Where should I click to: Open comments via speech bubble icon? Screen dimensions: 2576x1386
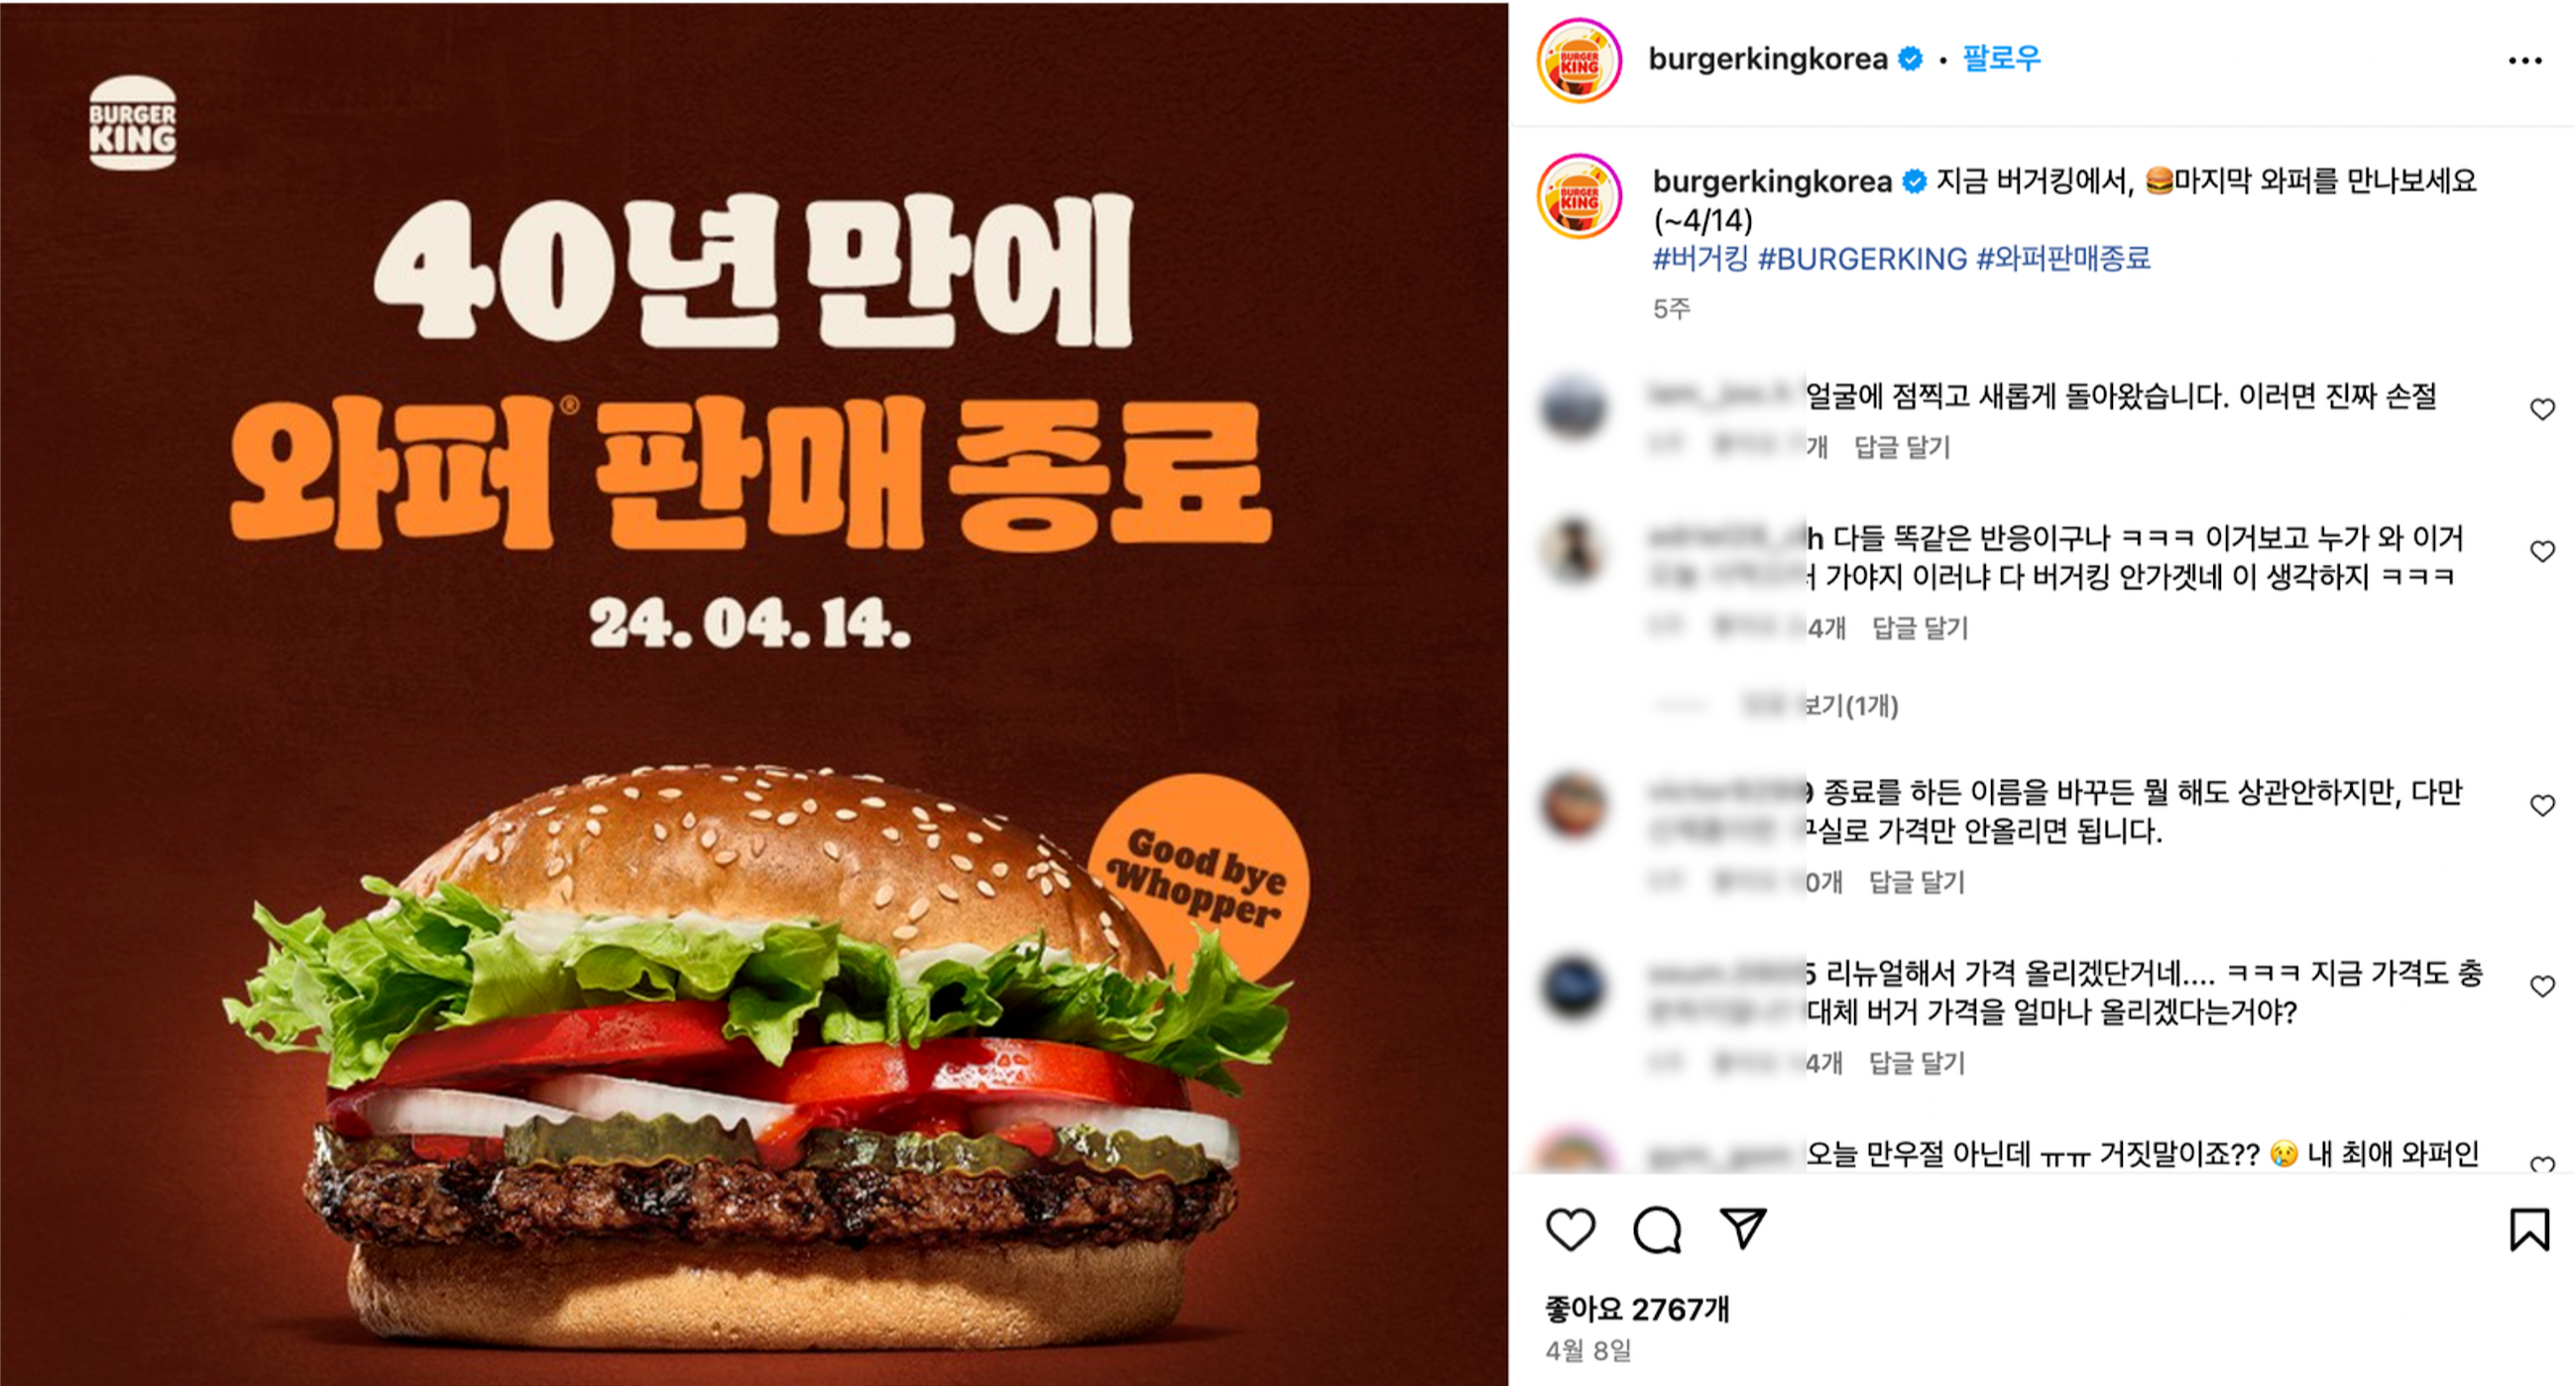[1657, 1229]
